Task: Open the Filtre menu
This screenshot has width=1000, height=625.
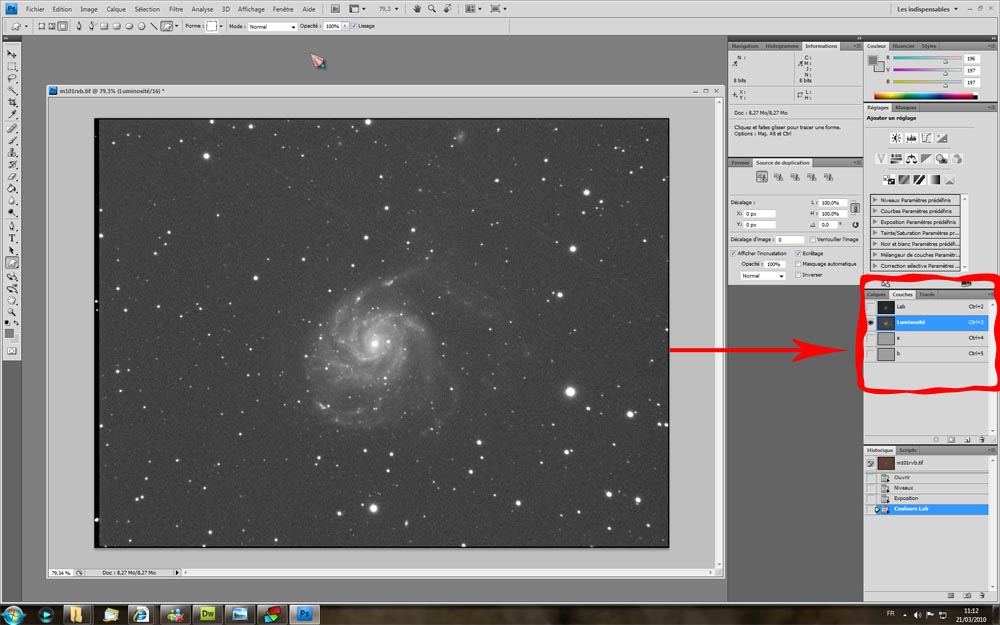Action: (176, 9)
